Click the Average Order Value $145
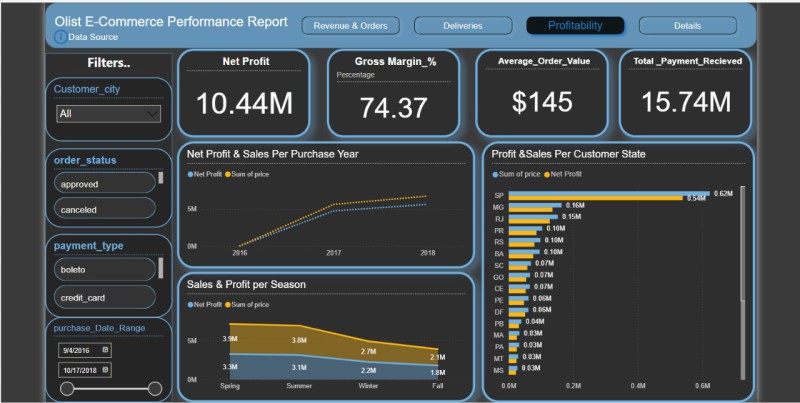 (542, 102)
